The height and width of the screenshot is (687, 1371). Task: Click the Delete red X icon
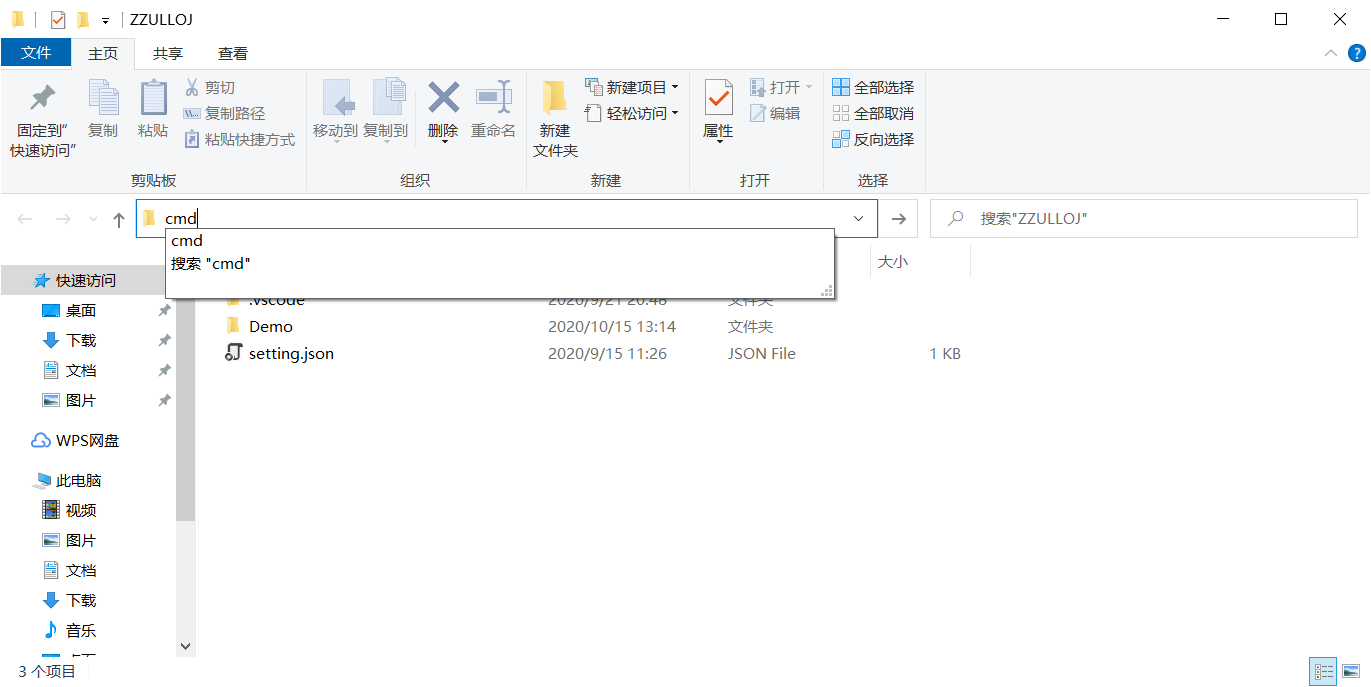443,98
